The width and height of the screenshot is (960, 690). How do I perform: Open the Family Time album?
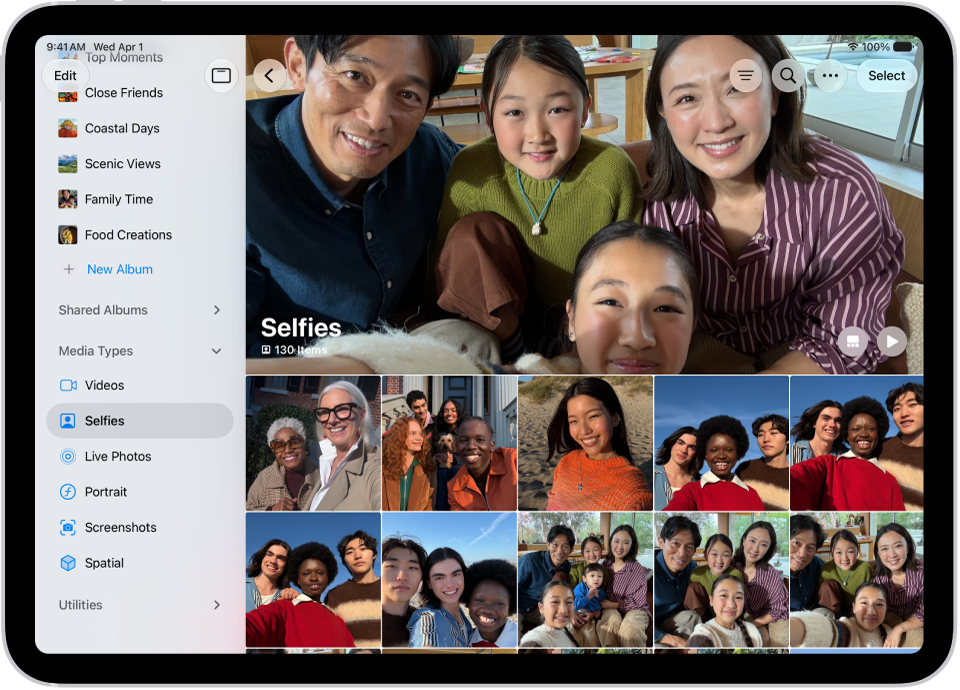point(140,199)
